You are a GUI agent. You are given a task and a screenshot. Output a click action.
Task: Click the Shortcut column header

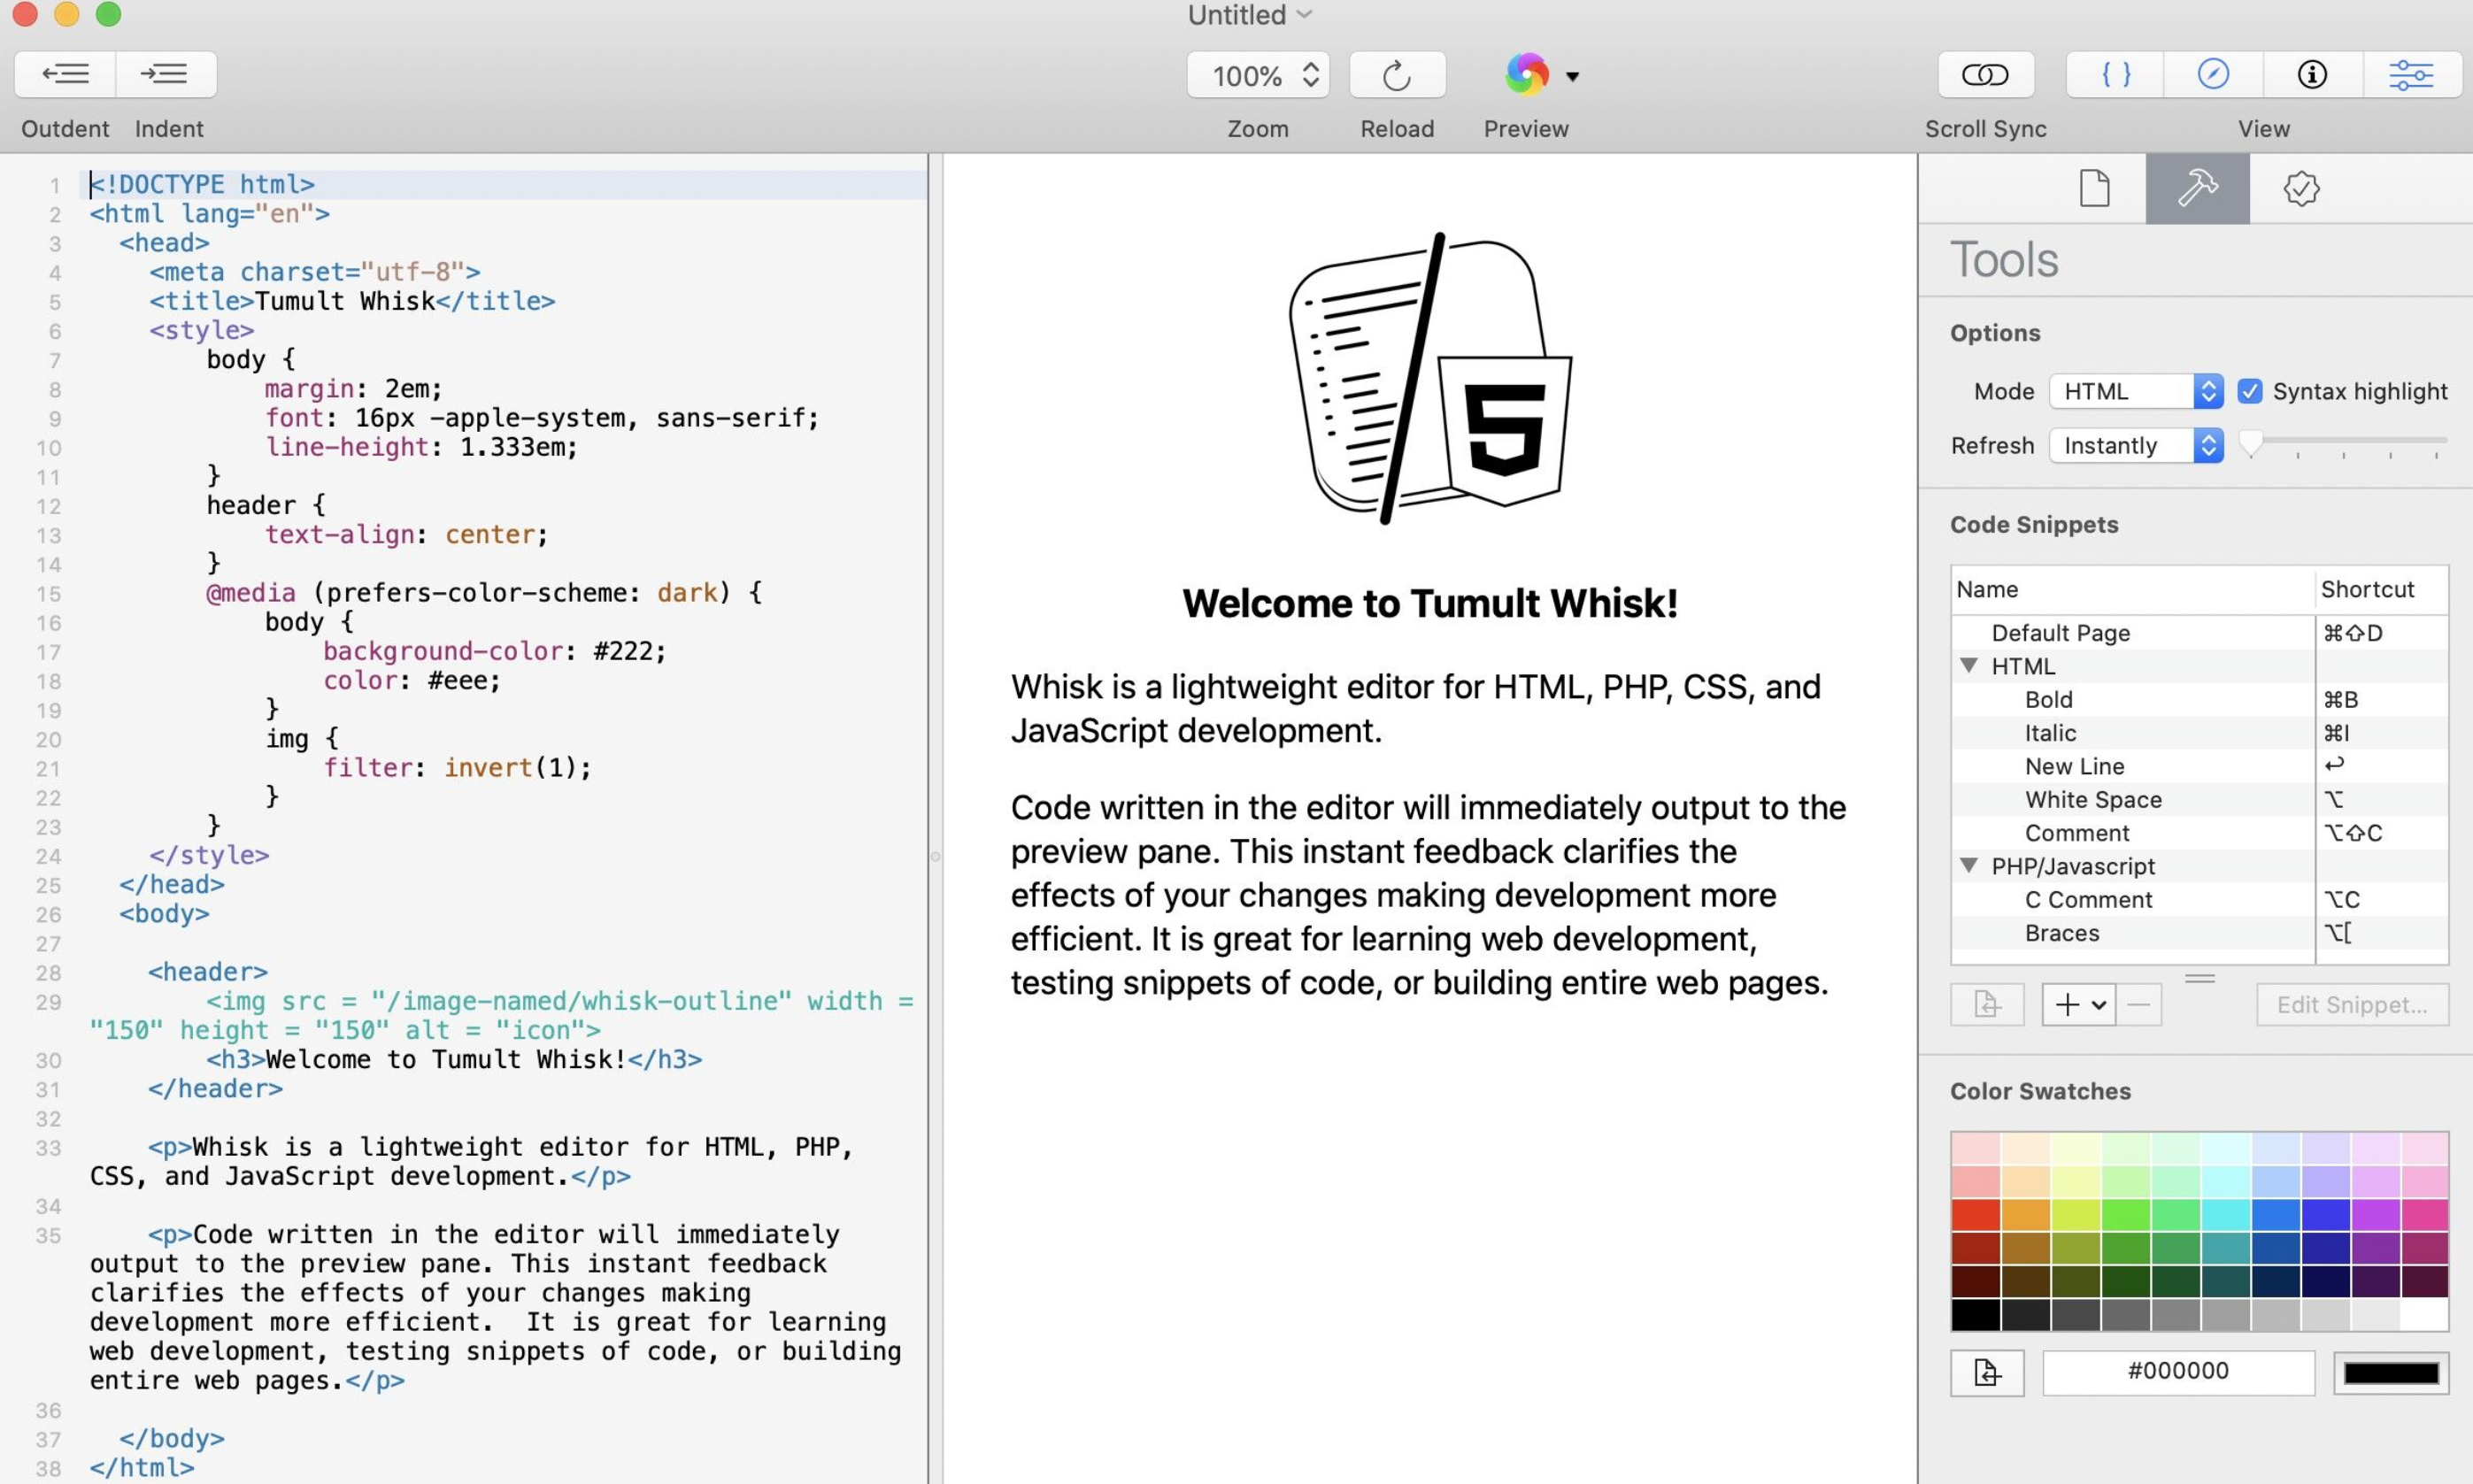coord(2381,590)
